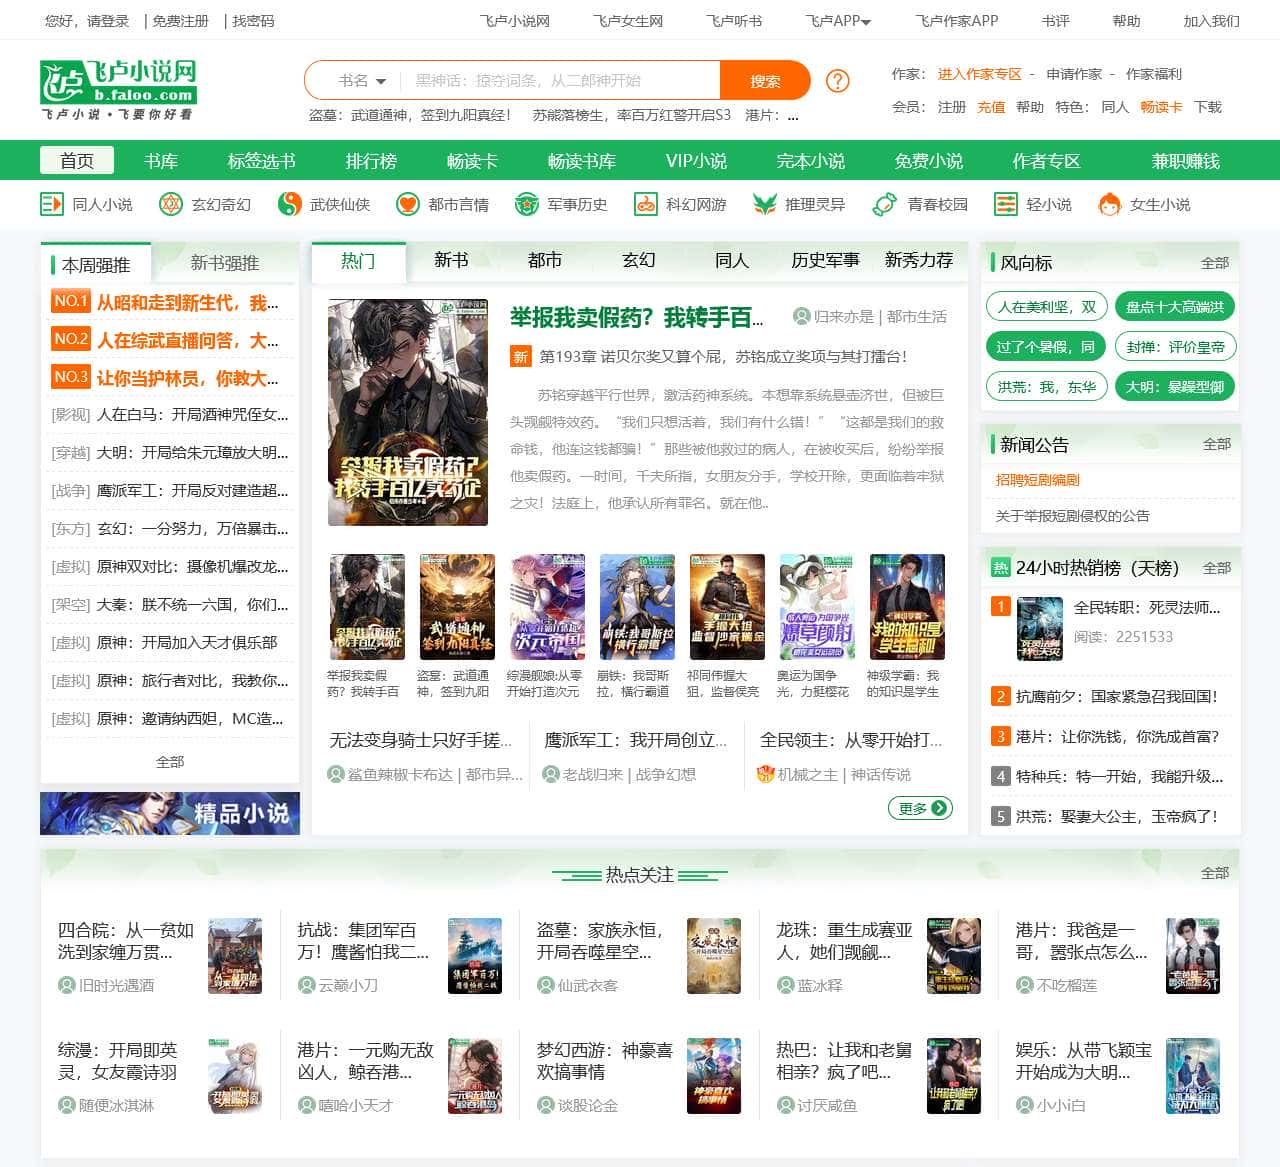Open the 武道通神 book cover thumbnail
Screen dimensions: 1280x1167
tap(457, 607)
